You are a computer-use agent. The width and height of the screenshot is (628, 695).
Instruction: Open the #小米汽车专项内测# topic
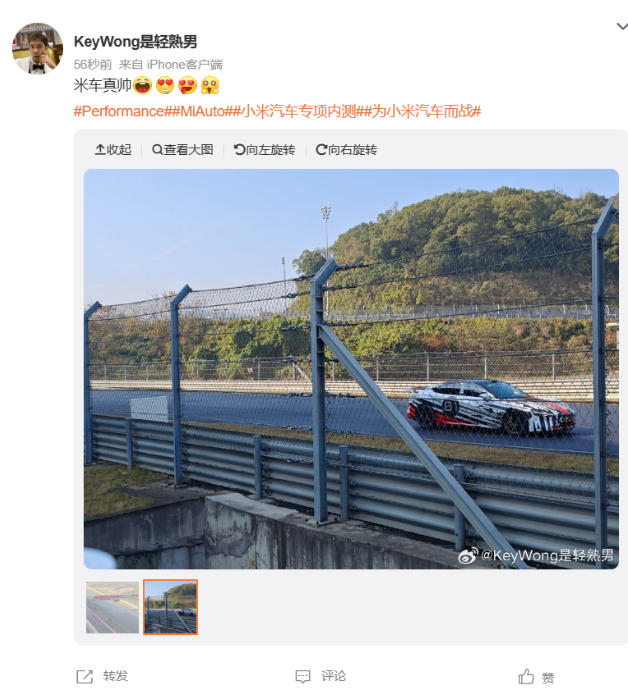tap(299, 111)
